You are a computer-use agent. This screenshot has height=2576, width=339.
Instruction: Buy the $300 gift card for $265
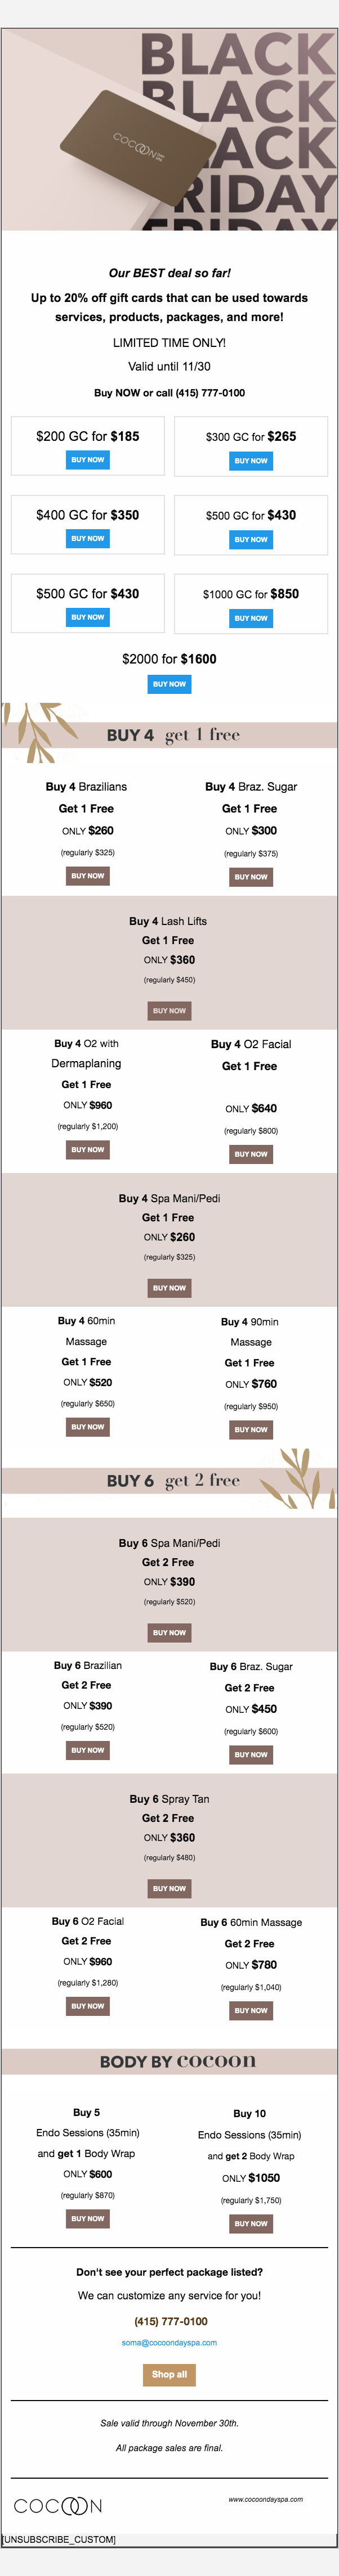click(251, 461)
